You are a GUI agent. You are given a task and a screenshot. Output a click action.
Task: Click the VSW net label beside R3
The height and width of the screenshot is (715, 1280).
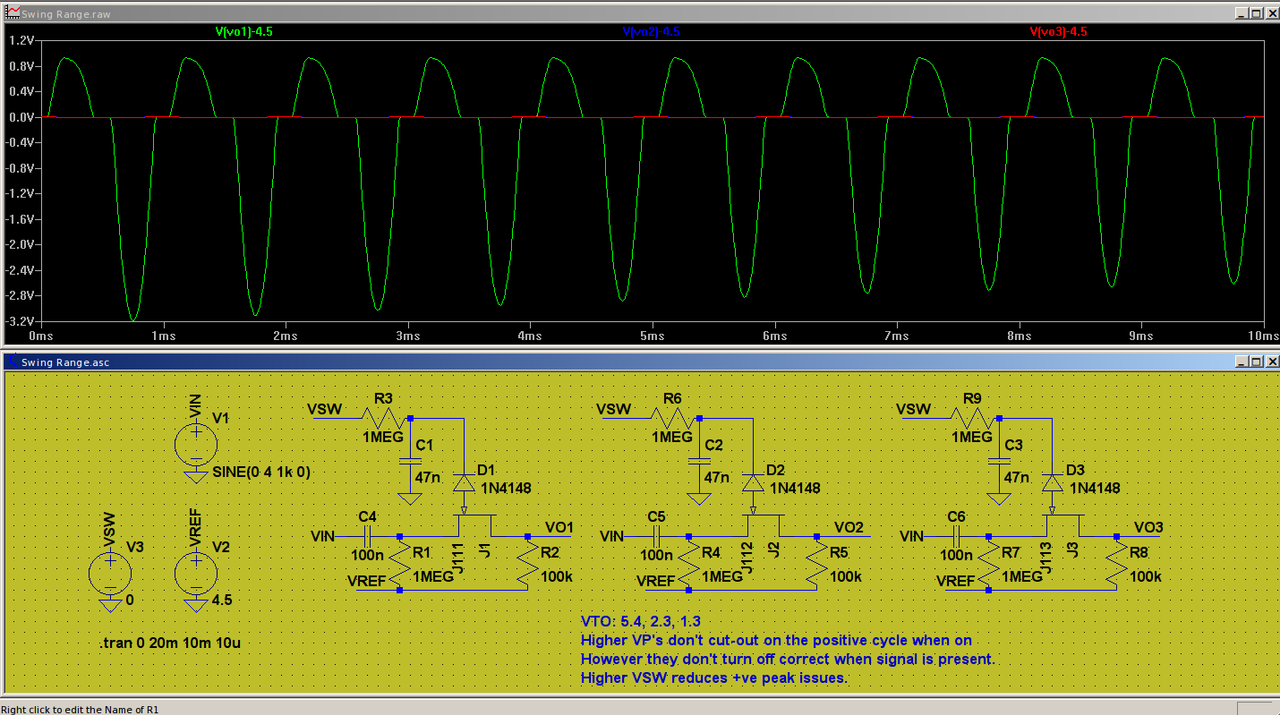(324, 409)
